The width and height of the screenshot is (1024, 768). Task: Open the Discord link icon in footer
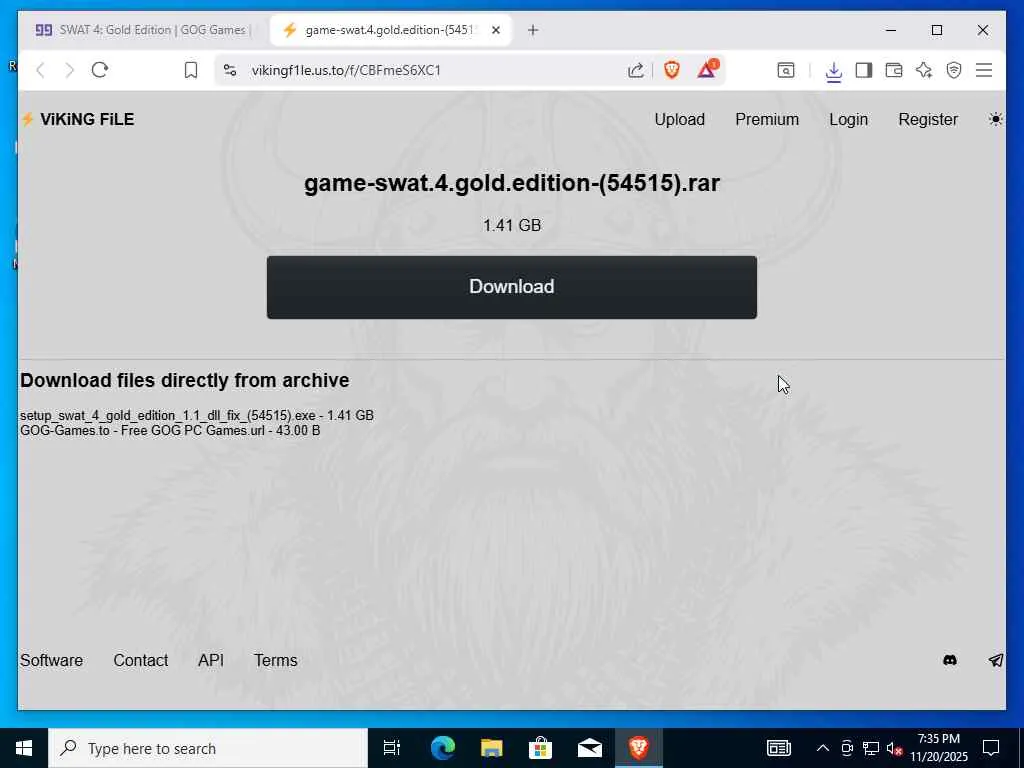pos(950,660)
